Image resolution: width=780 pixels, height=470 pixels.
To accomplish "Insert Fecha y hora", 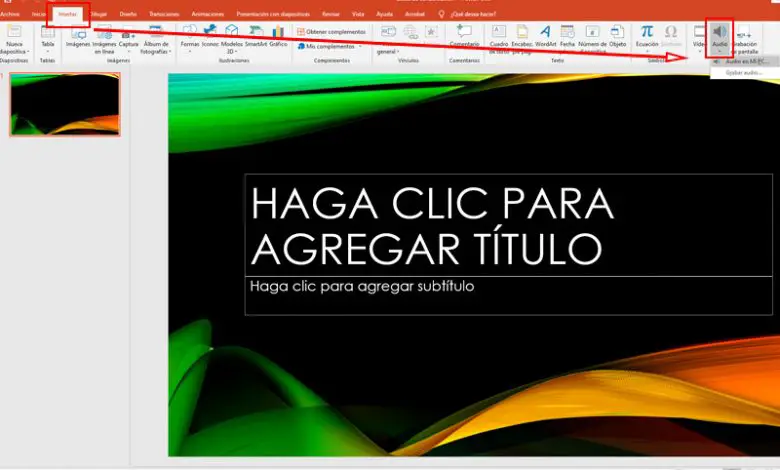I will (567, 39).
